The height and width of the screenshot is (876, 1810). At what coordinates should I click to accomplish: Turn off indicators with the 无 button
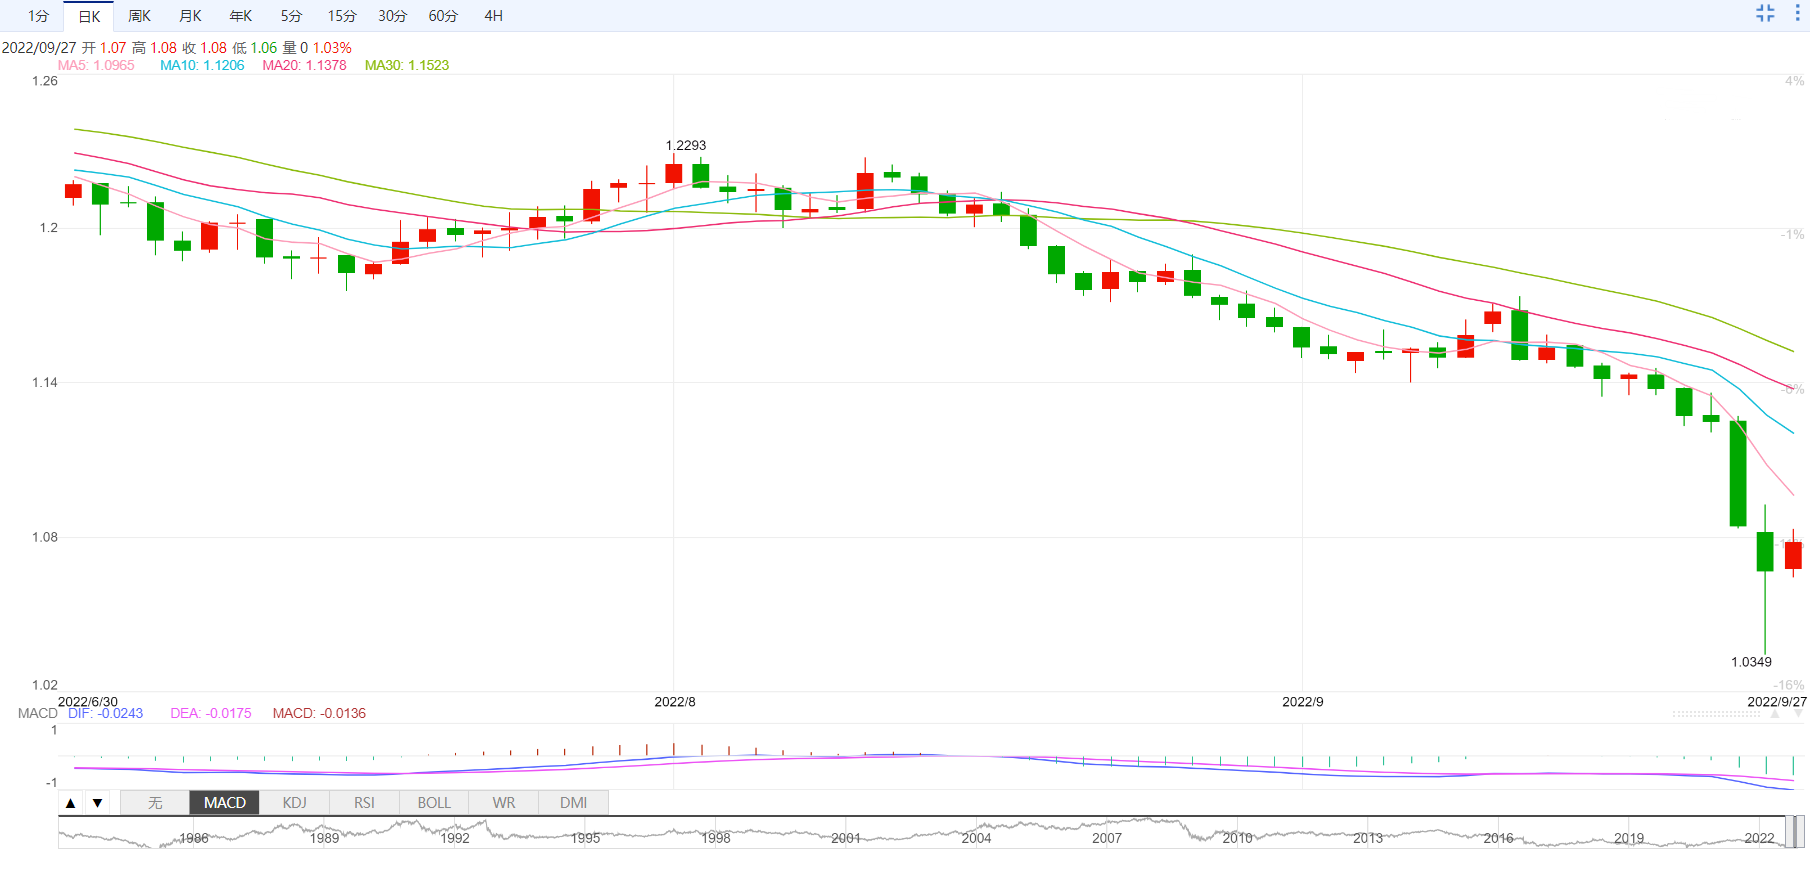pyautogui.click(x=155, y=803)
